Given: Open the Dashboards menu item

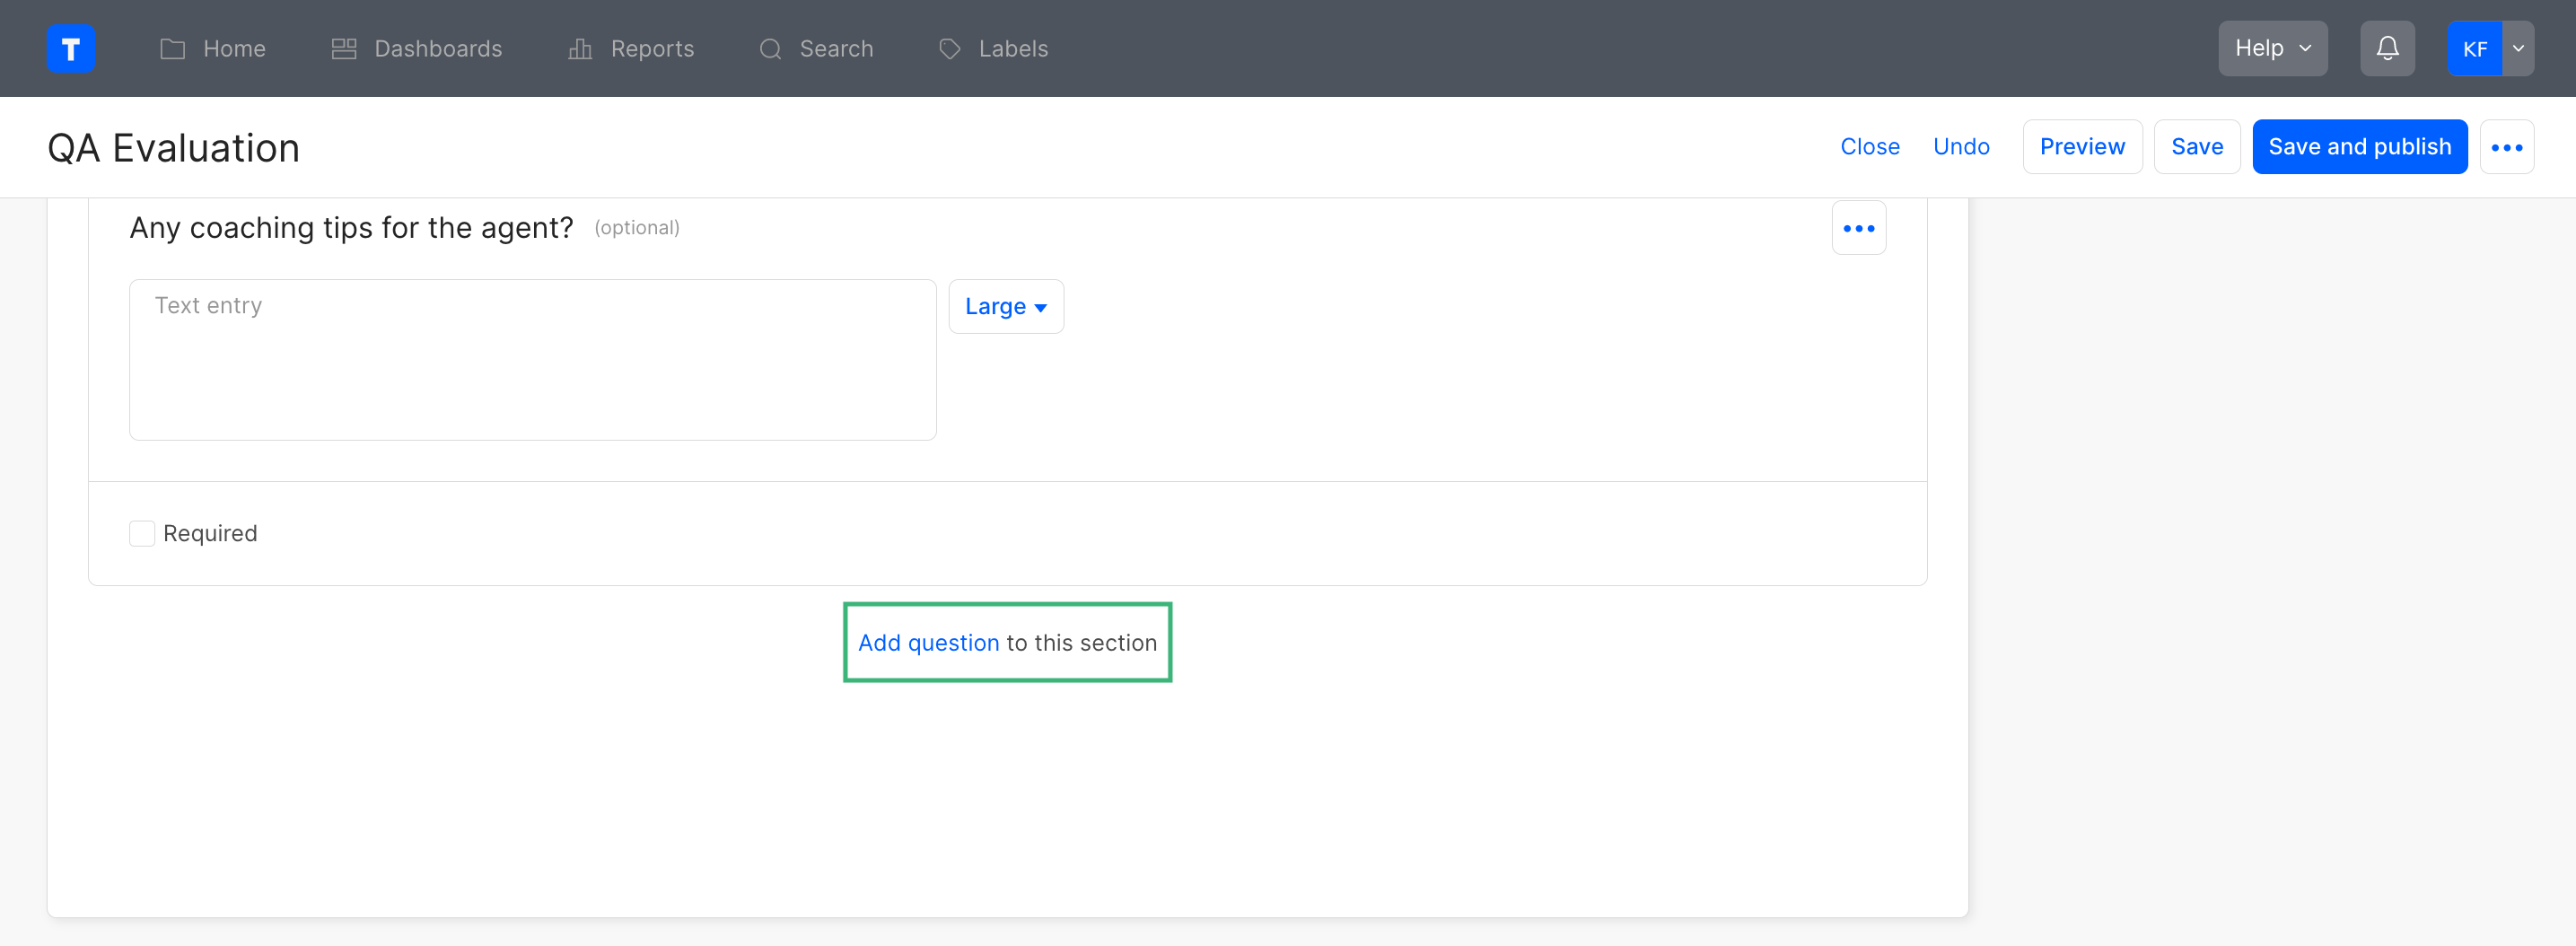Looking at the screenshot, I should click(438, 48).
